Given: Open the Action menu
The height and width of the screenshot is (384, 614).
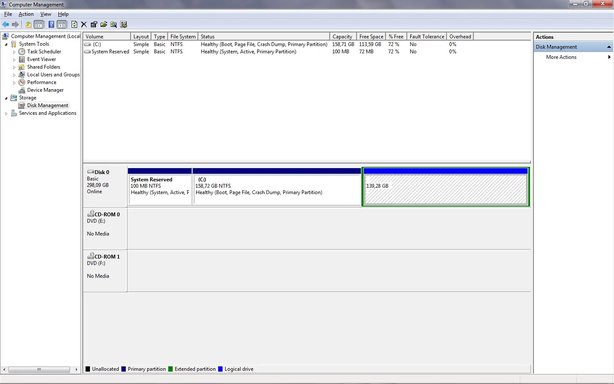Looking at the screenshot, I should (x=26, y=14).
